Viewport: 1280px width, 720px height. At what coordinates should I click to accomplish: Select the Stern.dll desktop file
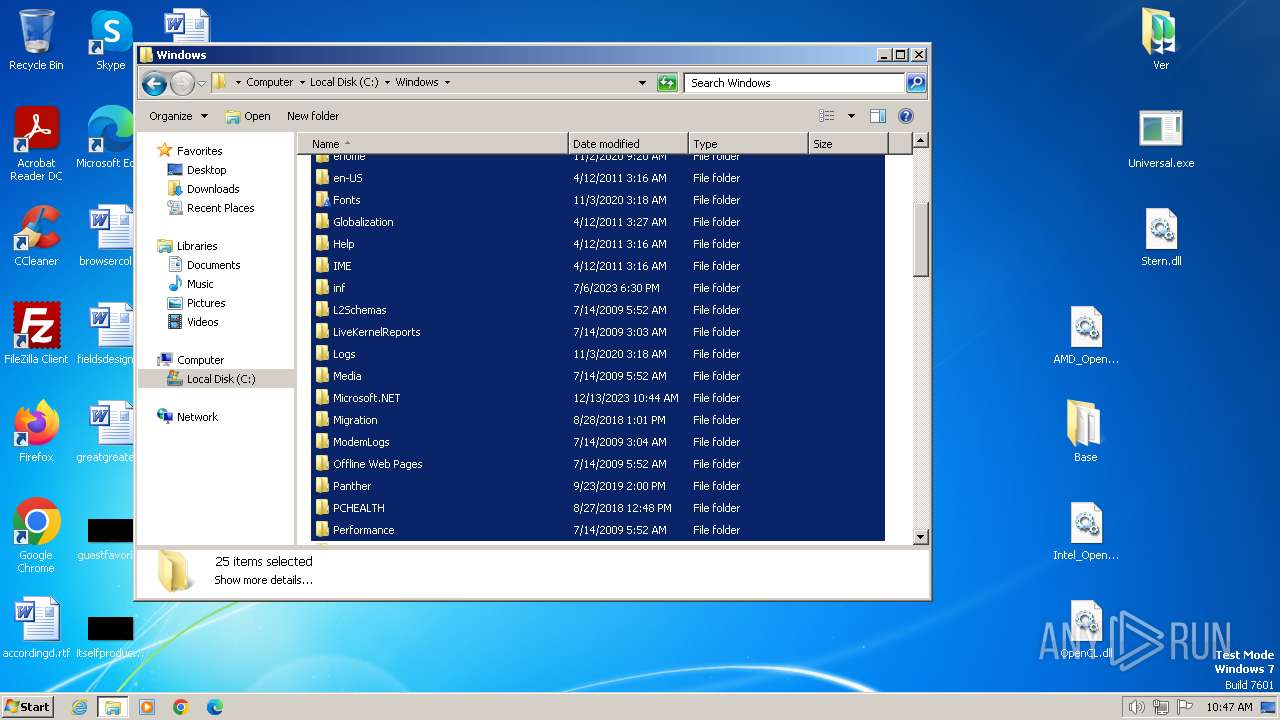(1161, 237)
